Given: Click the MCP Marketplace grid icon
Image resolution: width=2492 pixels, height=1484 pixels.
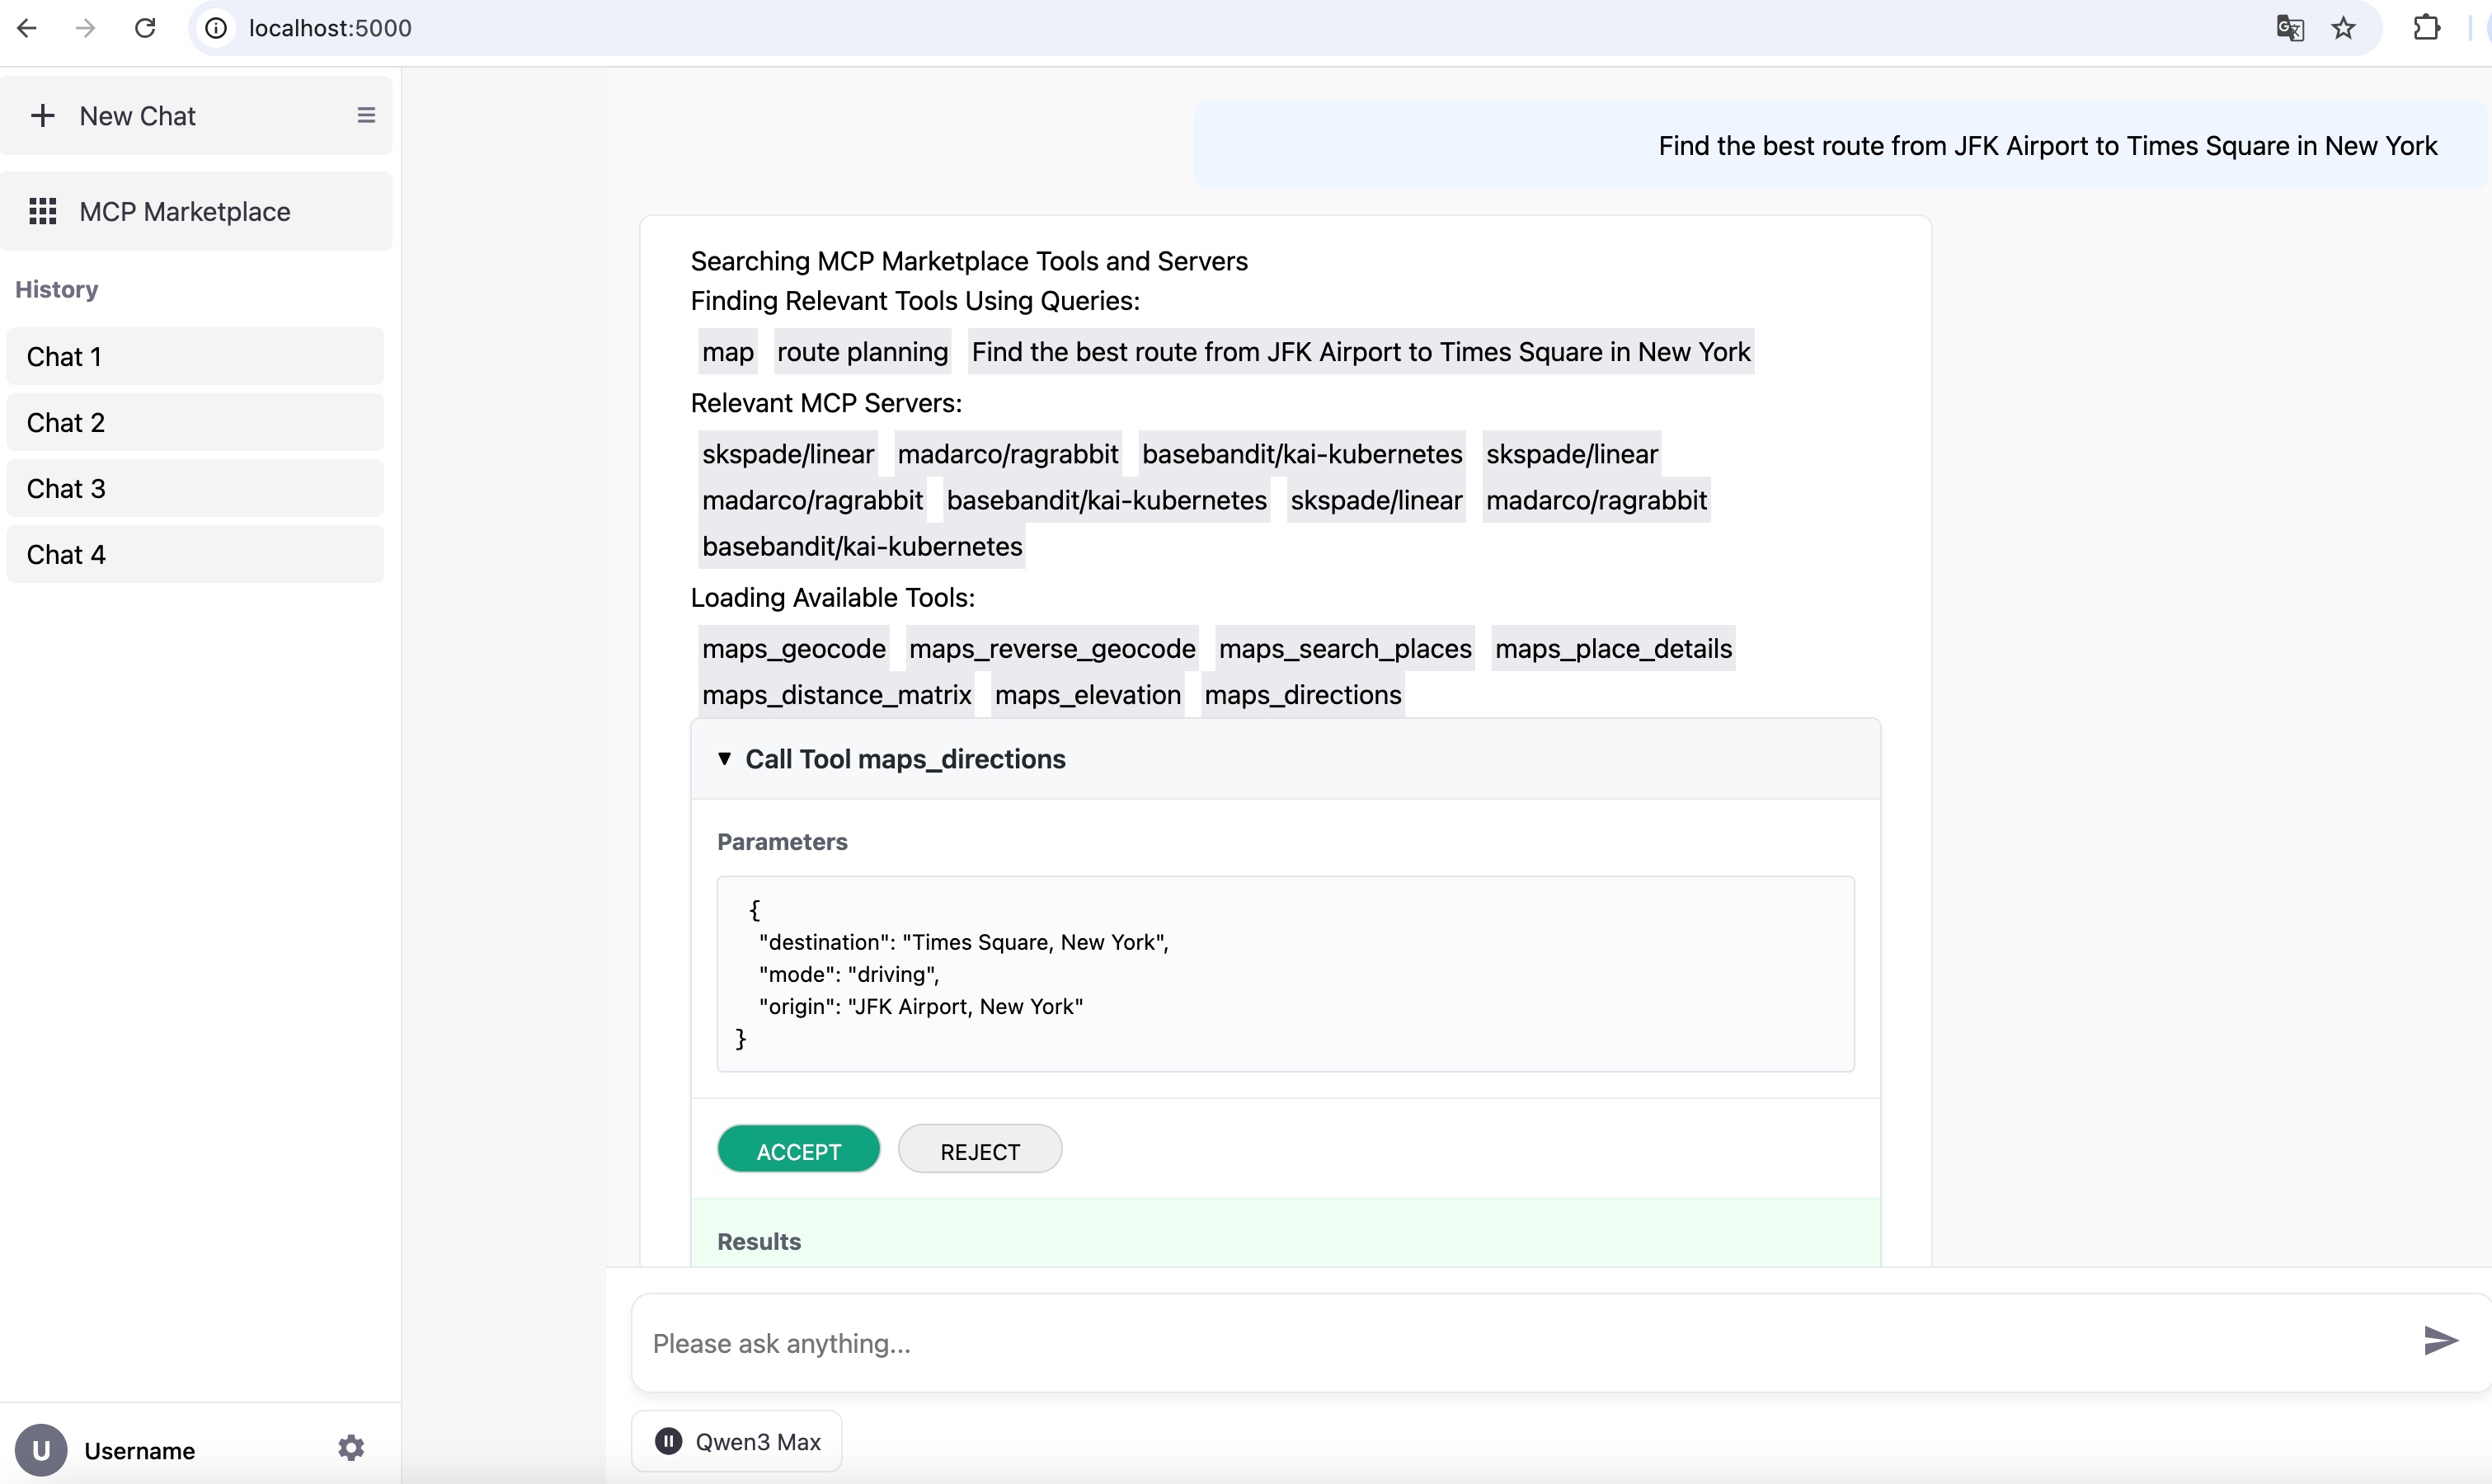Looking at the screenshot, I should click(42, 211).
